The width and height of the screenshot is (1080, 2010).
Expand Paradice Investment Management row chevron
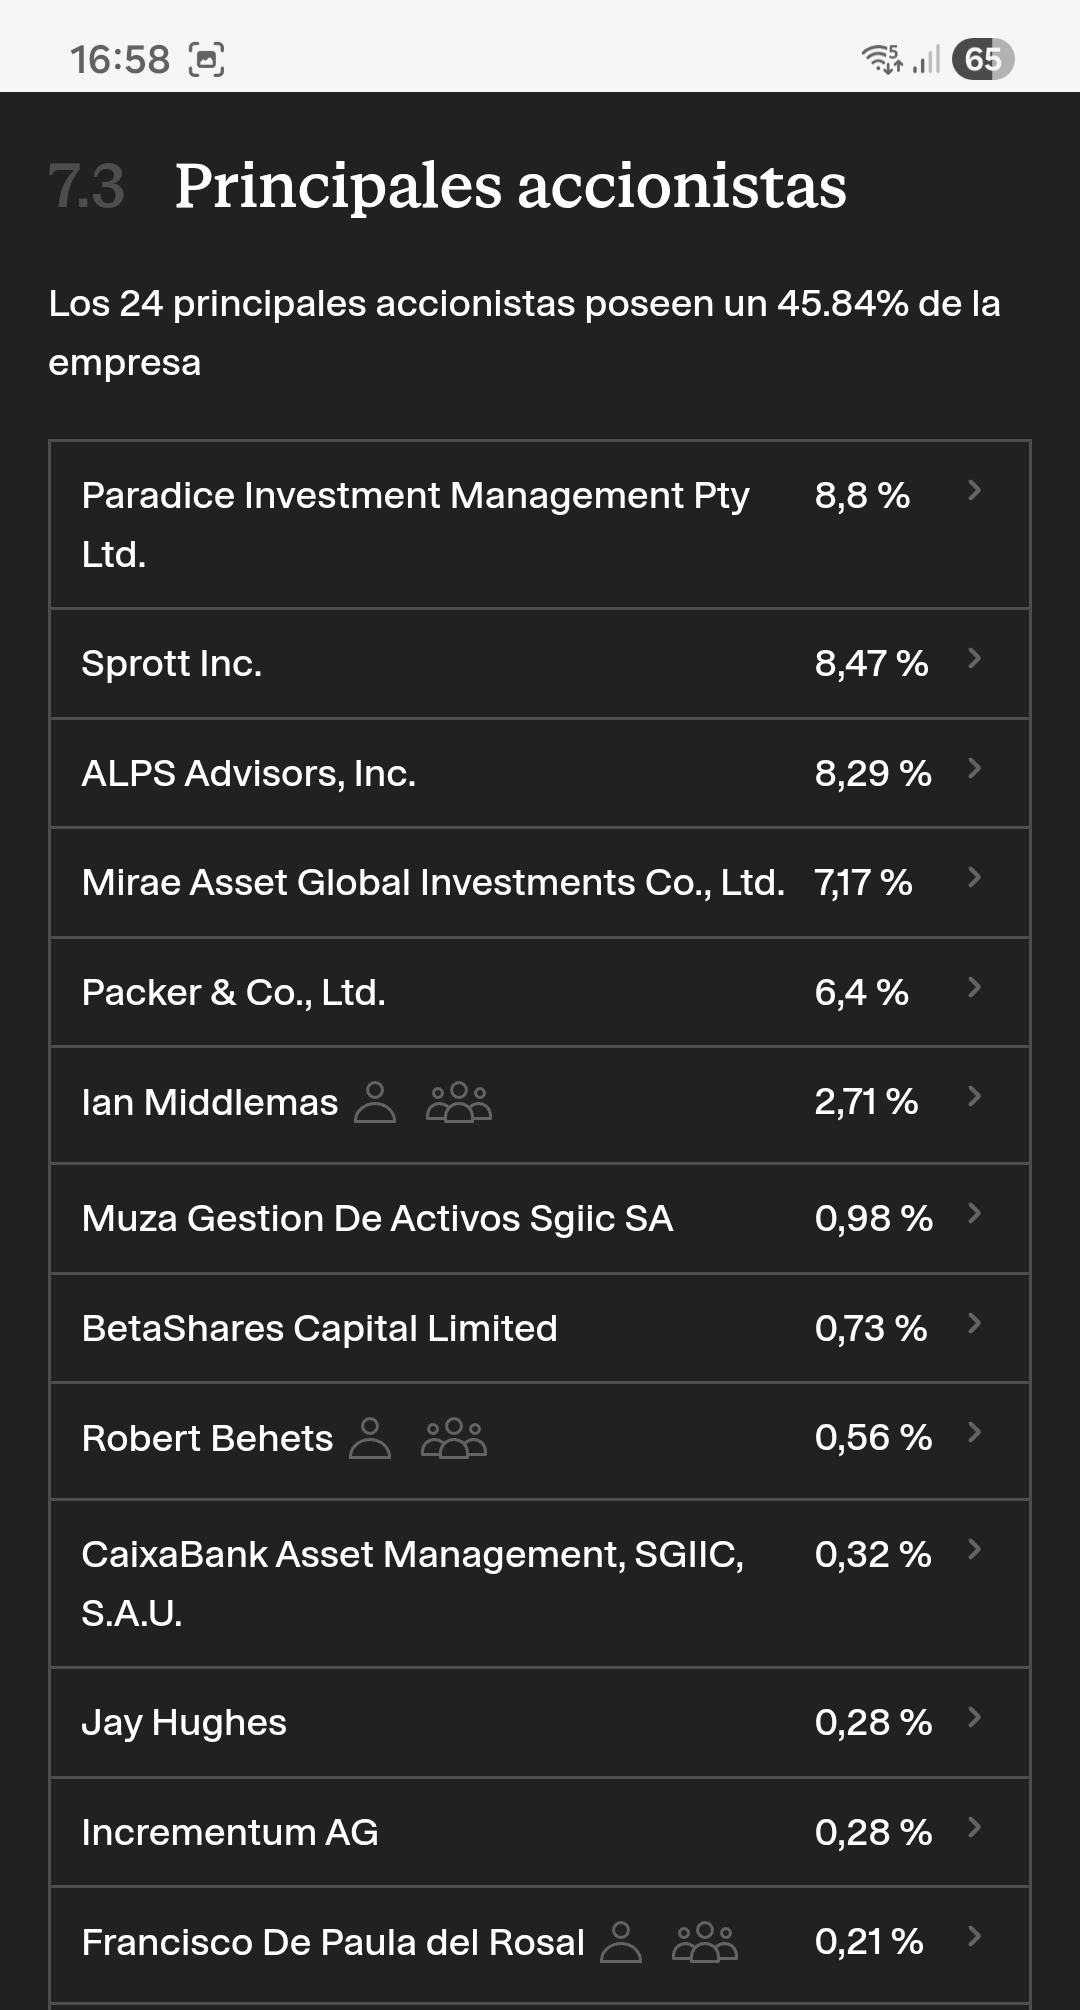(974, 490)
